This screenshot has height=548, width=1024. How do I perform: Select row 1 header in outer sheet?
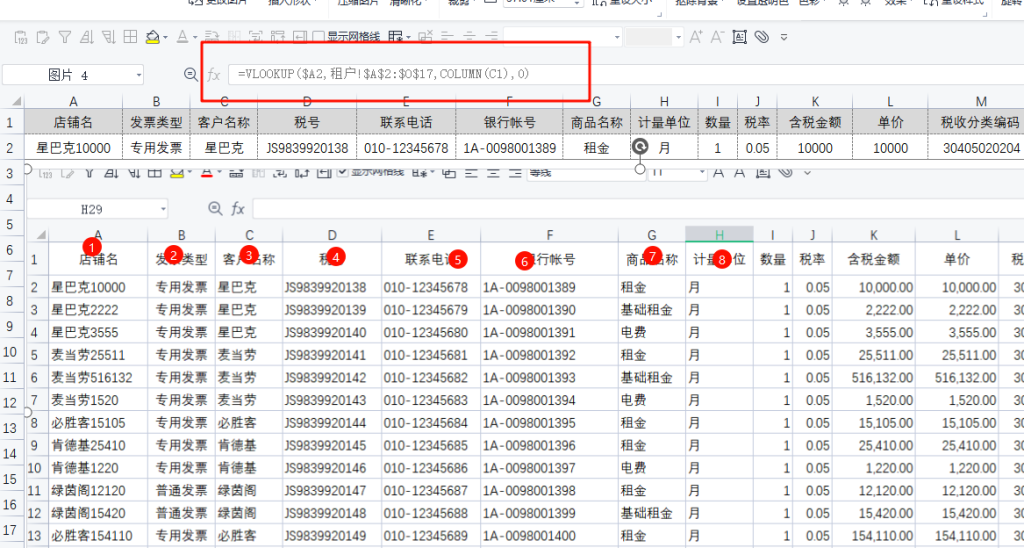pos(10,122)
